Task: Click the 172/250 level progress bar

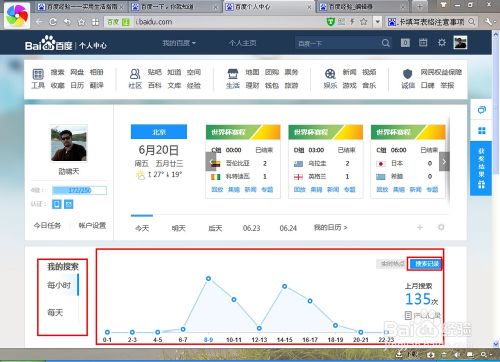Action: (x=79, y=190)
